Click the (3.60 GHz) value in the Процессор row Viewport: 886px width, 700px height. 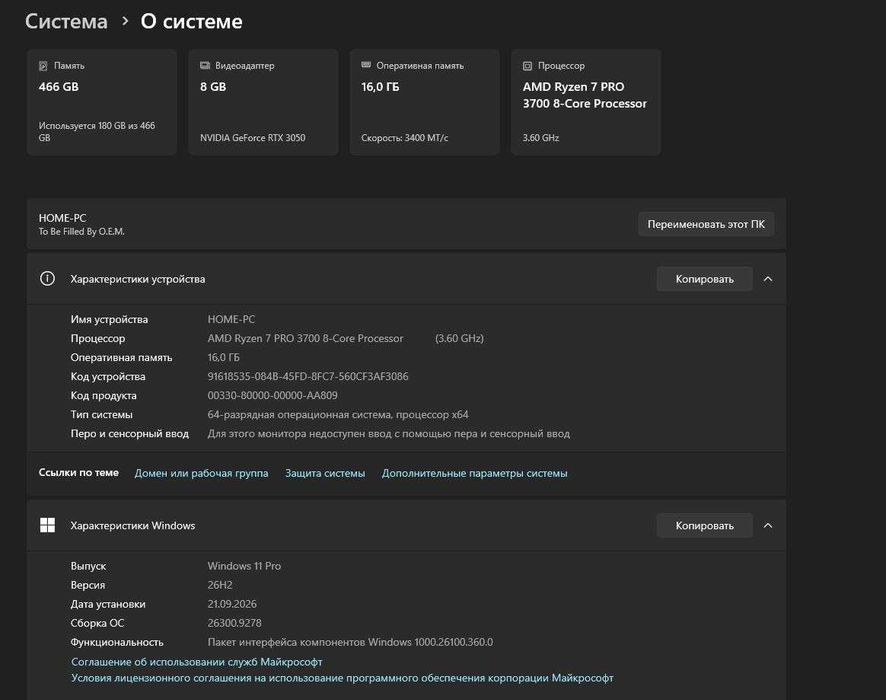pos(459,338)
